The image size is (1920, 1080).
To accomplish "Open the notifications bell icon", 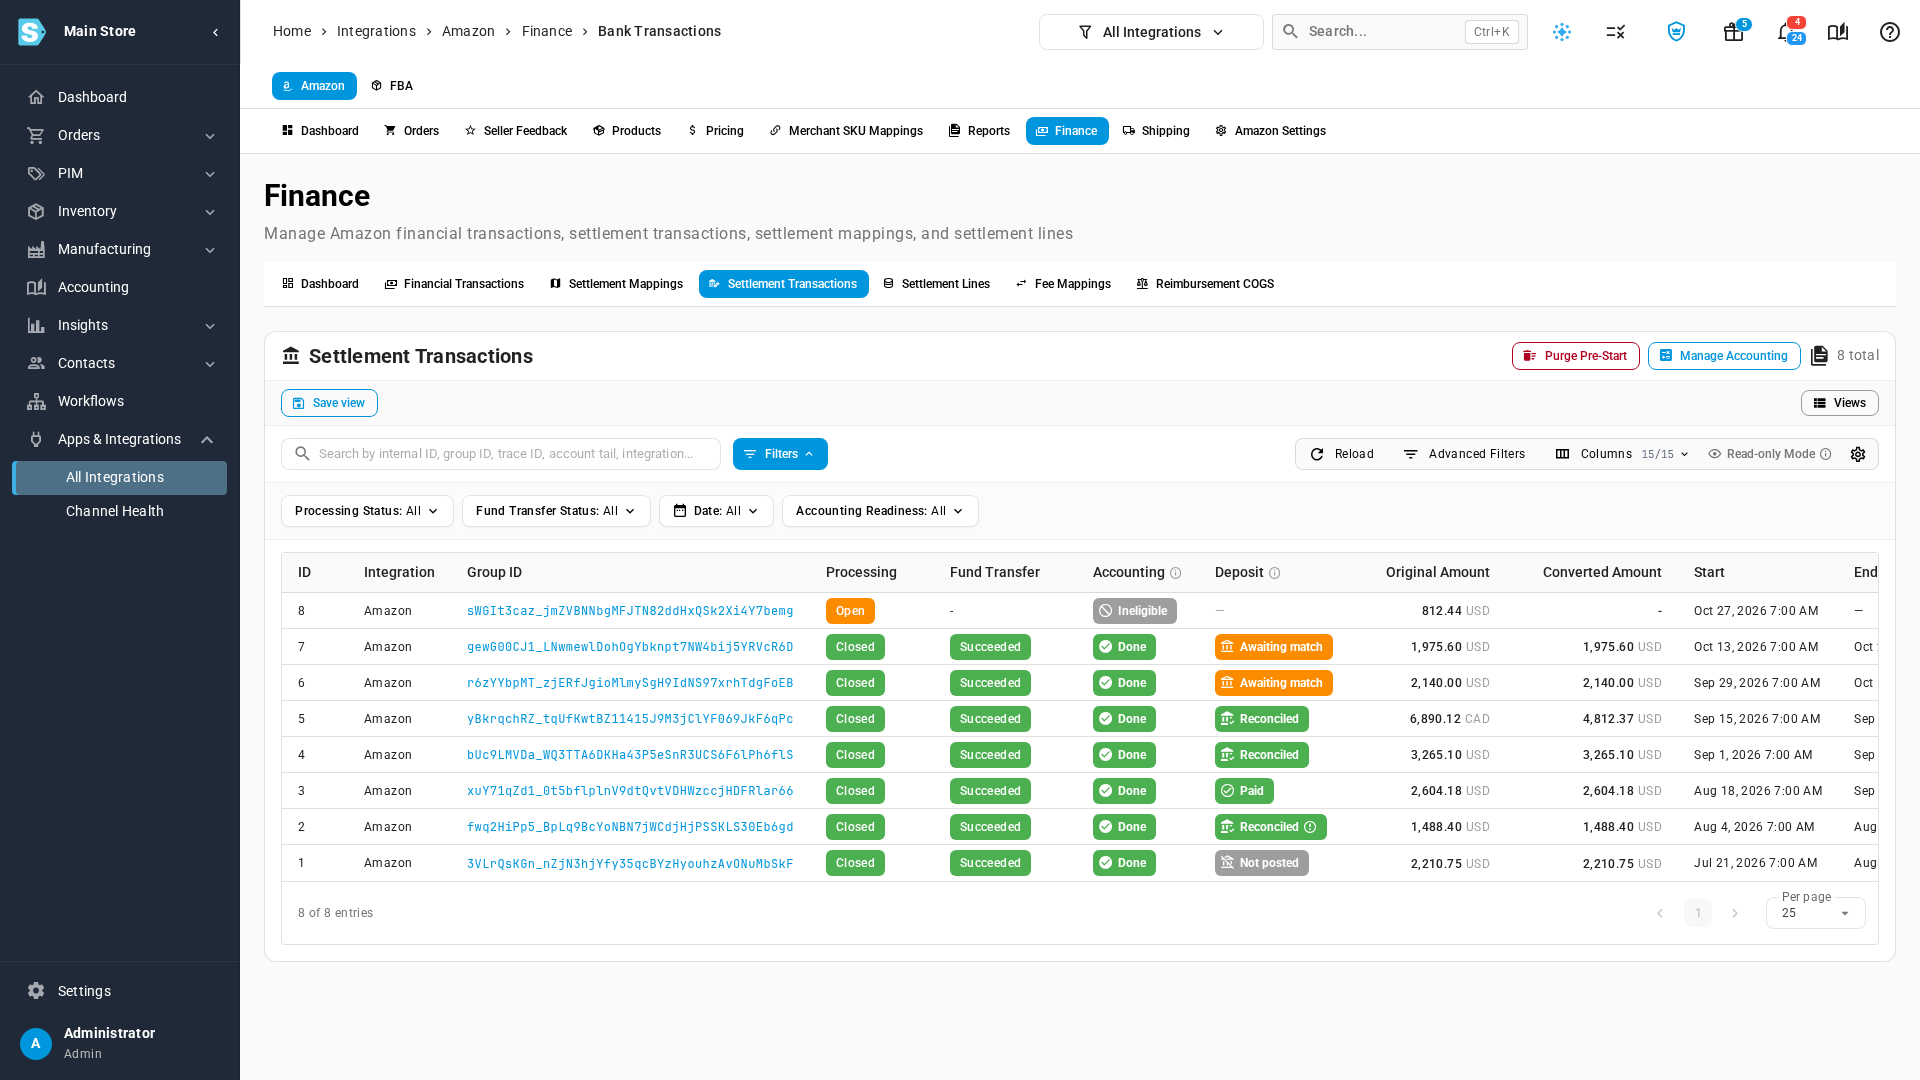I will tap(1788, 32).
